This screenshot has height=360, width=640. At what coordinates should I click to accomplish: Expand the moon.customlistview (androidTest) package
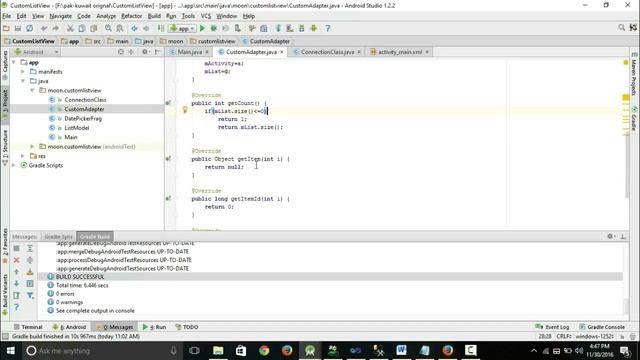pyautogui.click(x=32, y=146)
